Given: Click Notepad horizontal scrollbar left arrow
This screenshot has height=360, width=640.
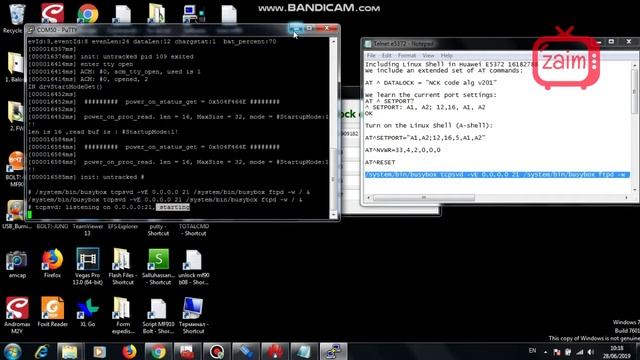Looking at the screenshot, I should point(368,198).
